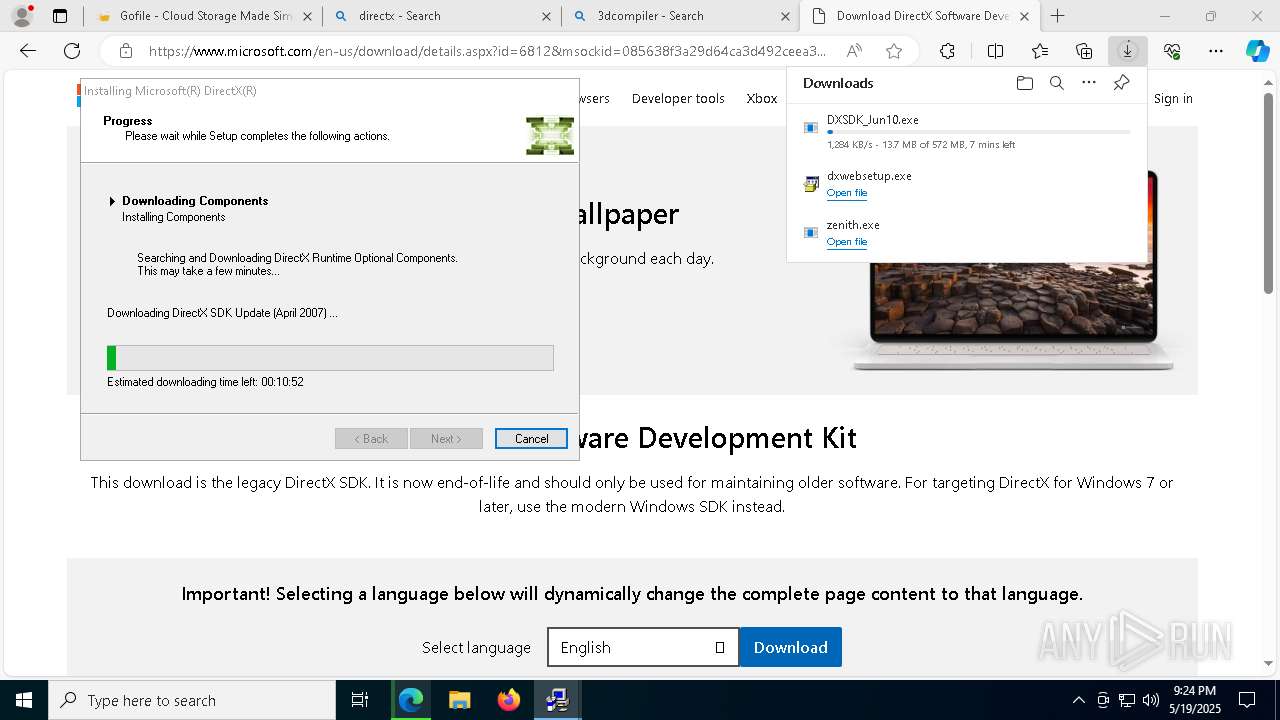The width and height of the screenshot is (1280, 720).
Task: Open Edge Settings and more menu
Action: [x=1216, y=51]
